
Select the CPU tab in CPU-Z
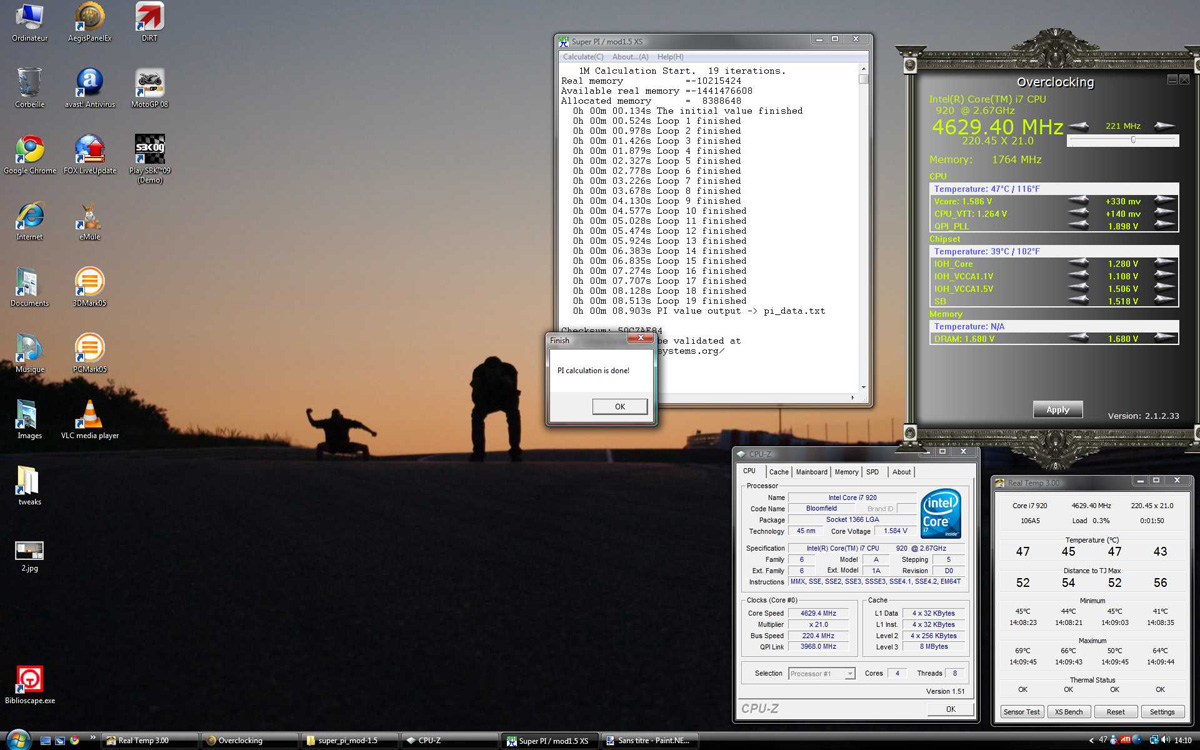pos(749,471)
